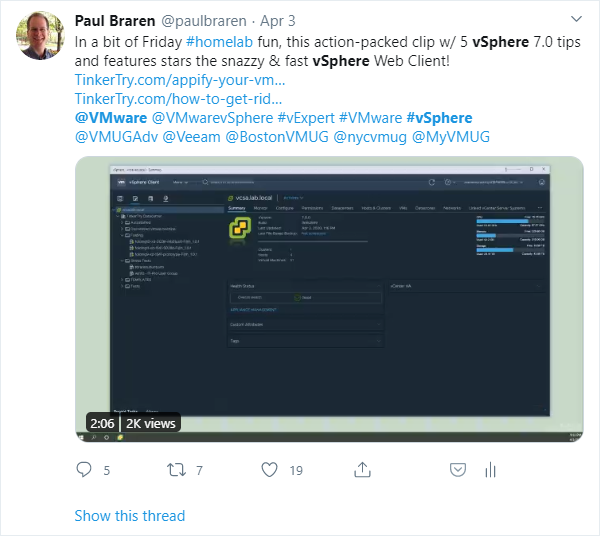The image size is (600, 536).
Task: Open the @paulbraren handle link
Action: [204, 21]
